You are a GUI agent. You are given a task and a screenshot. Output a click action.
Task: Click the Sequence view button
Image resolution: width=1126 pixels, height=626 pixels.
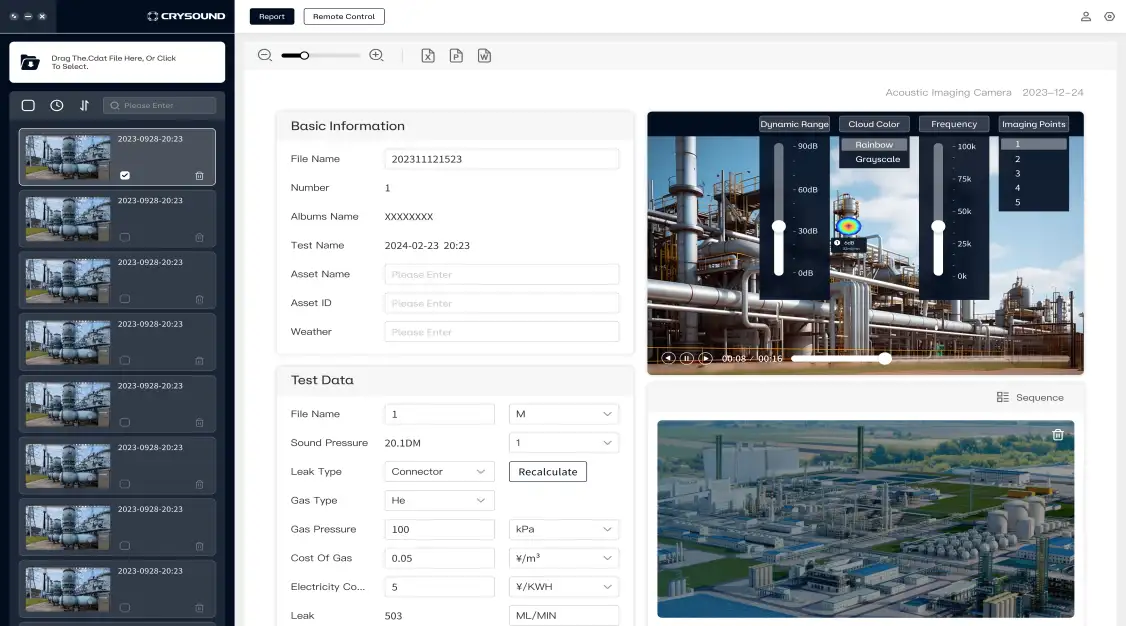1030,397
